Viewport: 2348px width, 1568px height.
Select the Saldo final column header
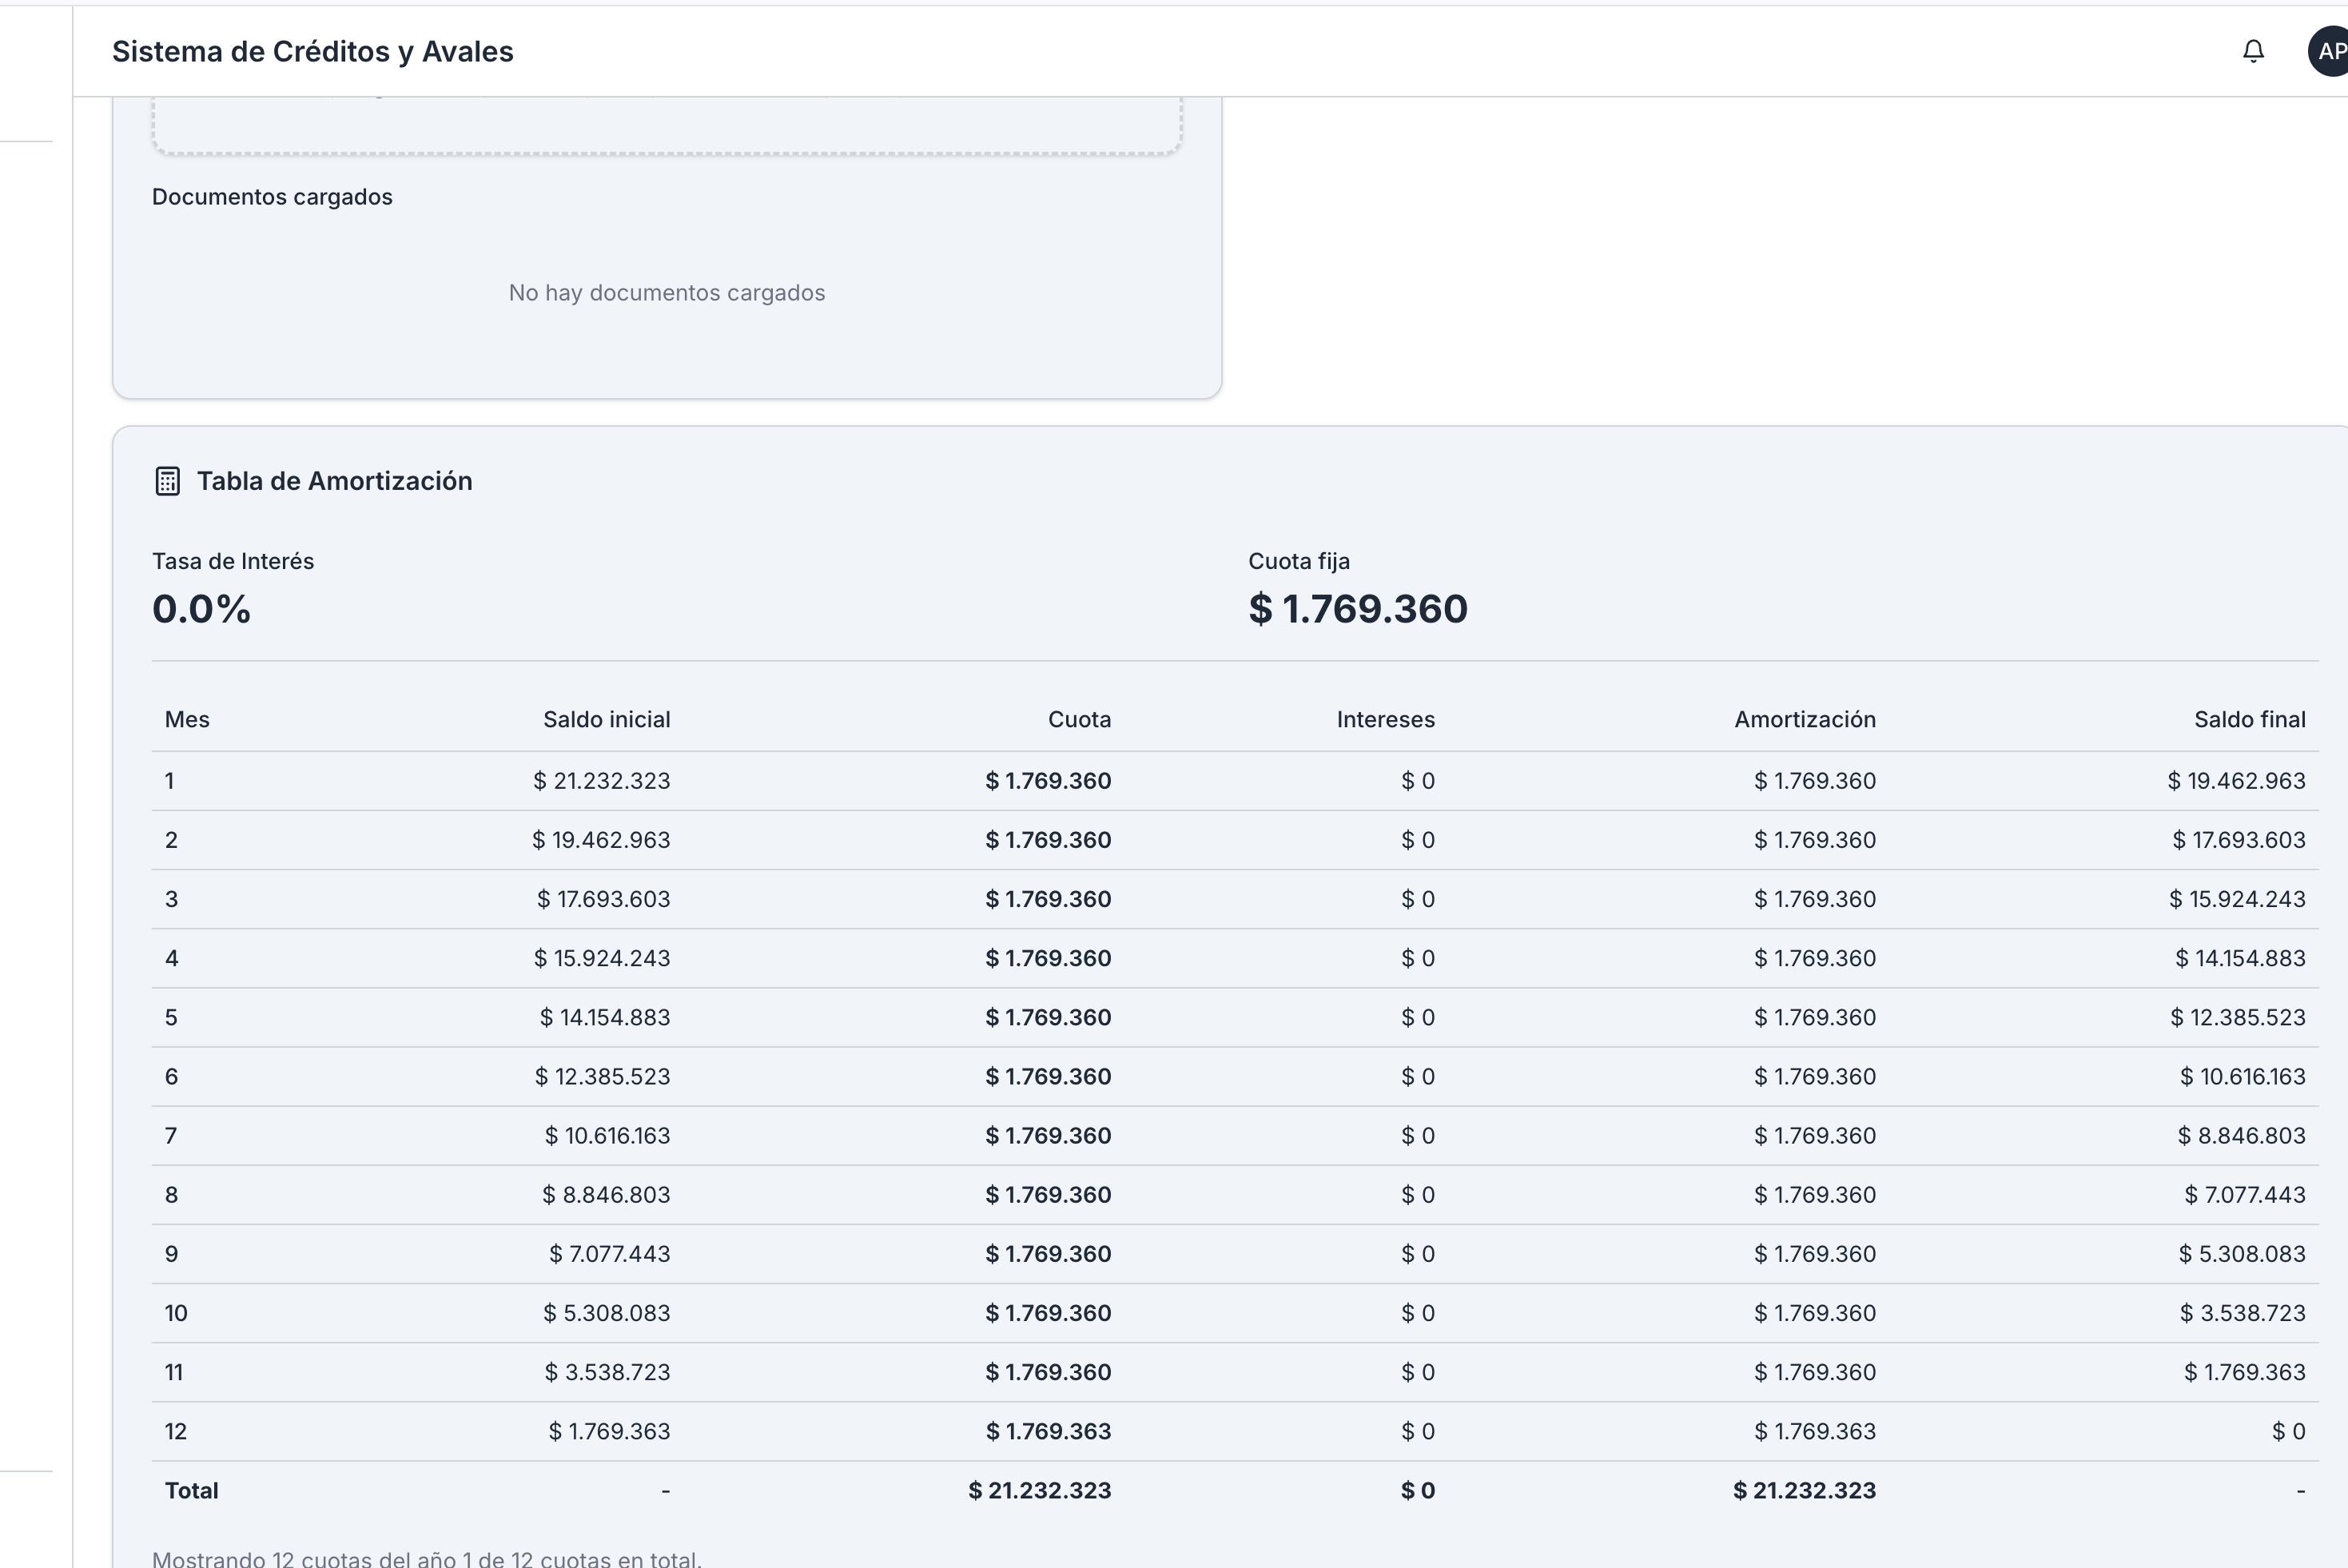2249,719
